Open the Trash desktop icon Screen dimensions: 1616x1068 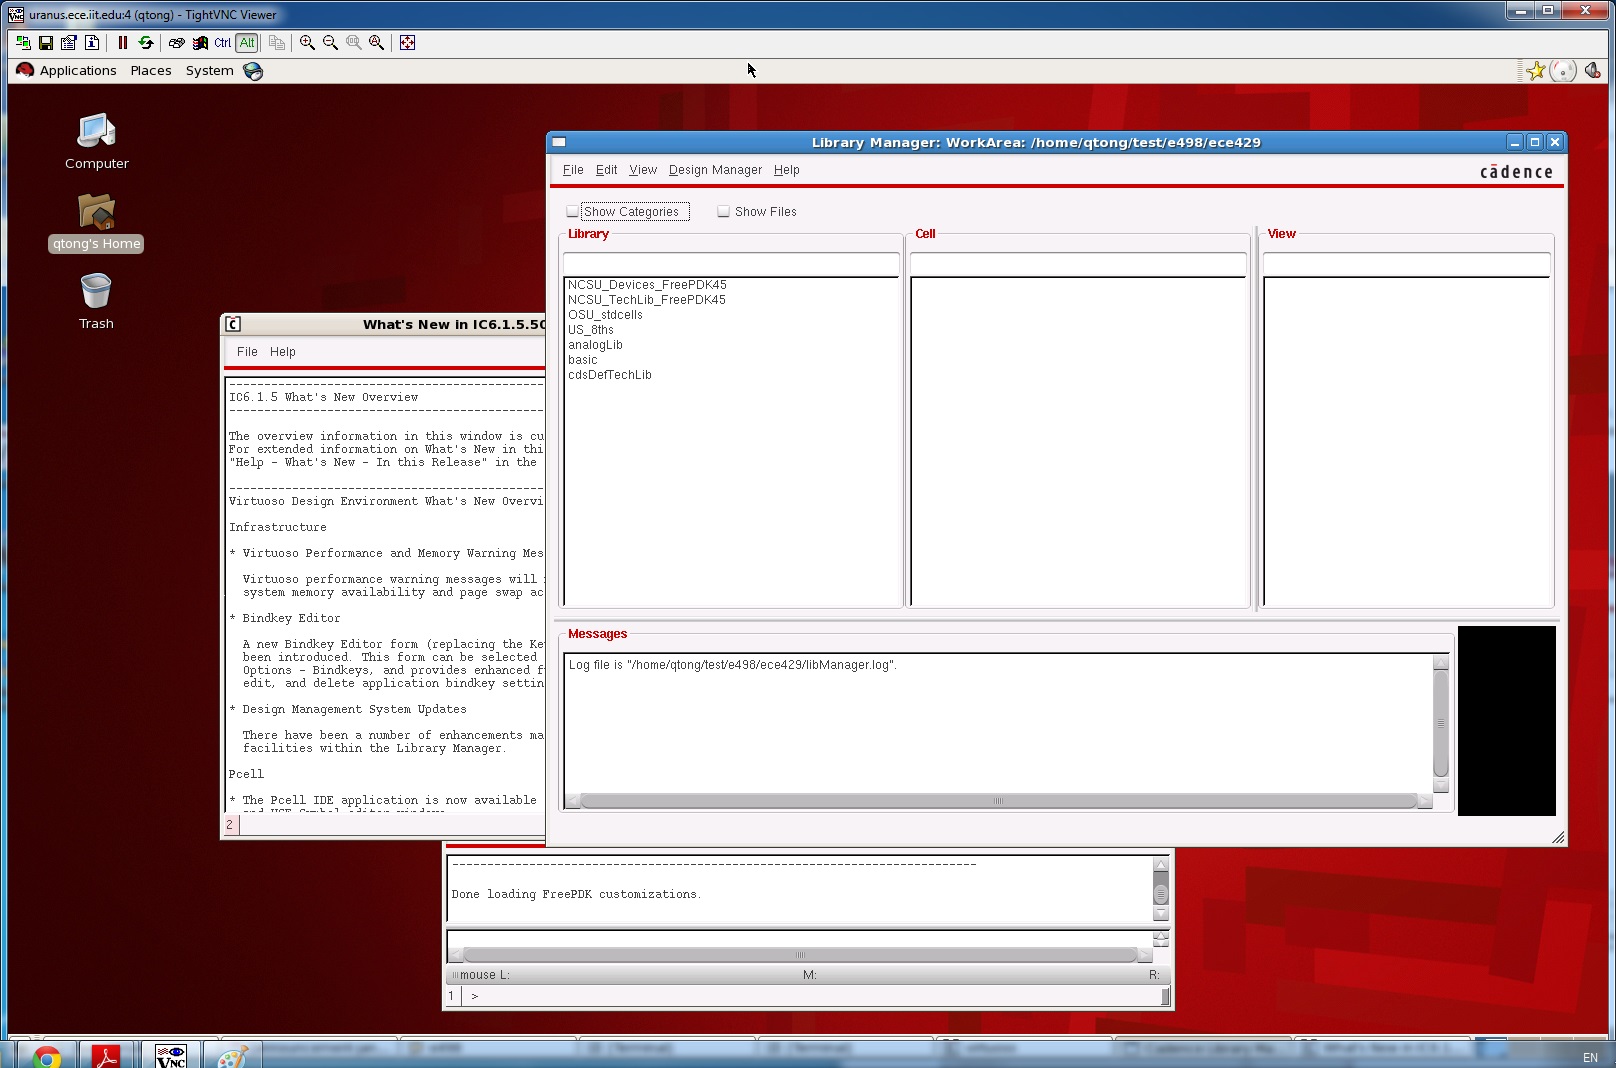96,301
